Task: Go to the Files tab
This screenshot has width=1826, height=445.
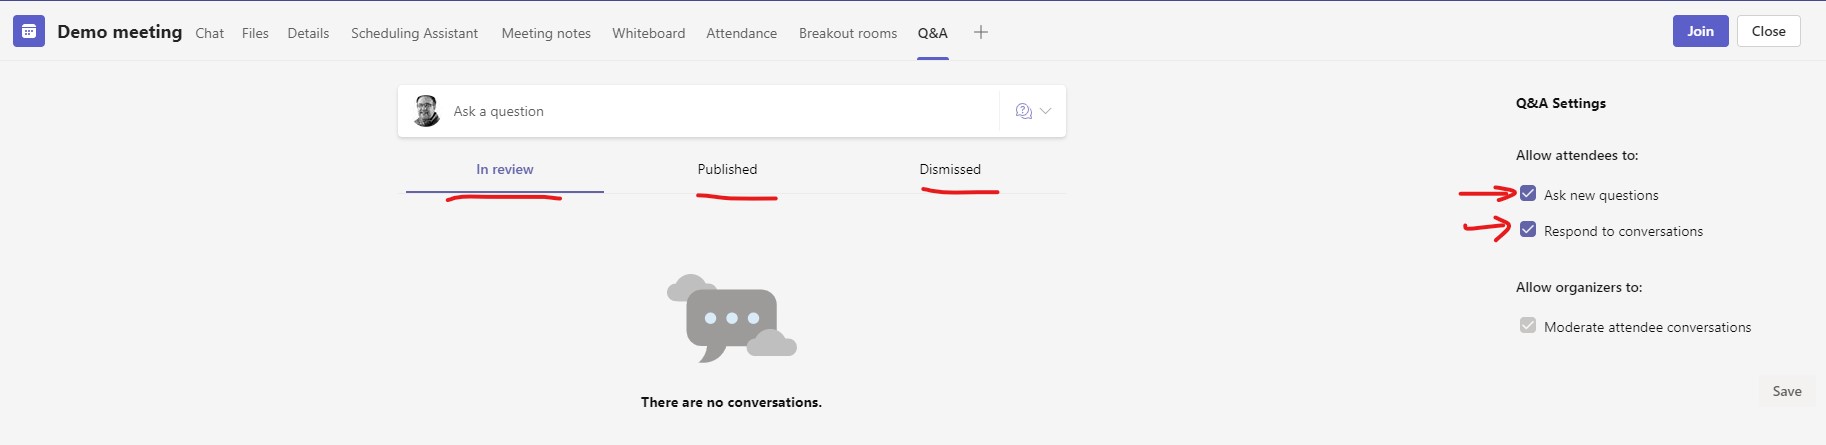Action: pos(255,33)
